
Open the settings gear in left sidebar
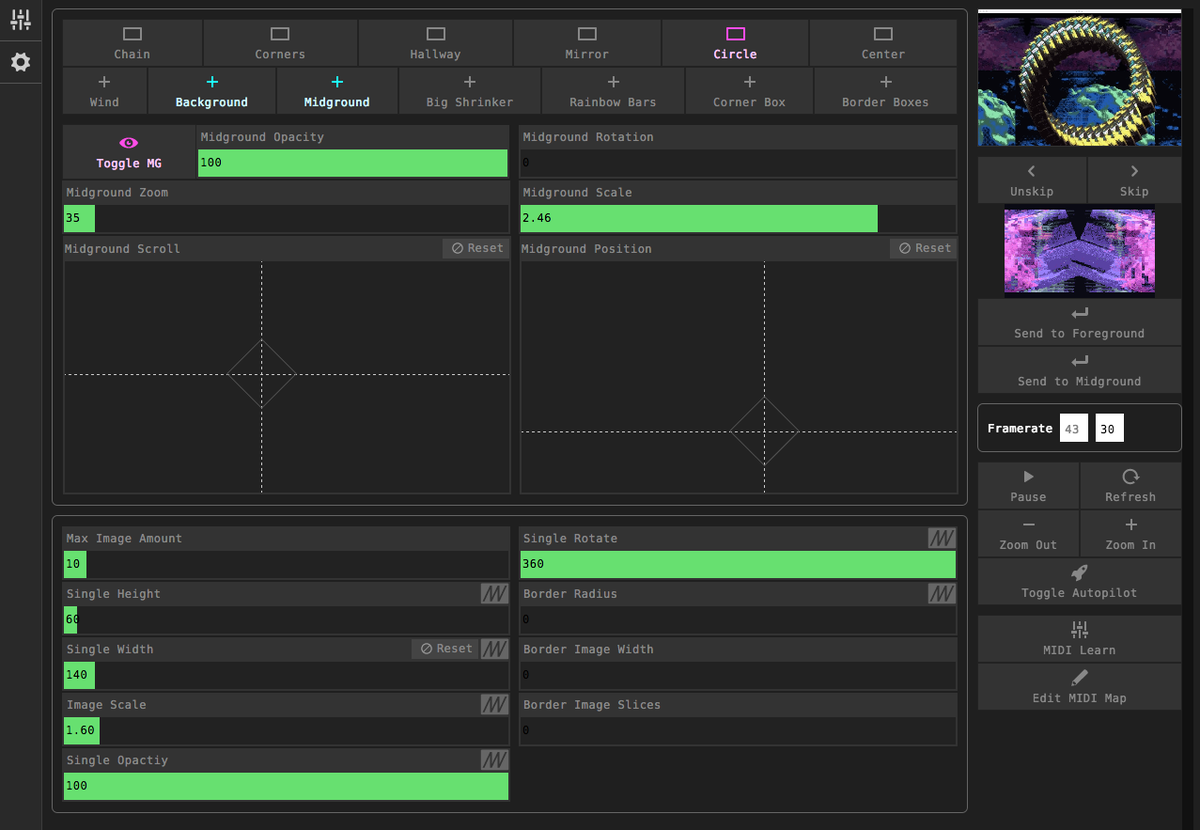pos(21,62)
